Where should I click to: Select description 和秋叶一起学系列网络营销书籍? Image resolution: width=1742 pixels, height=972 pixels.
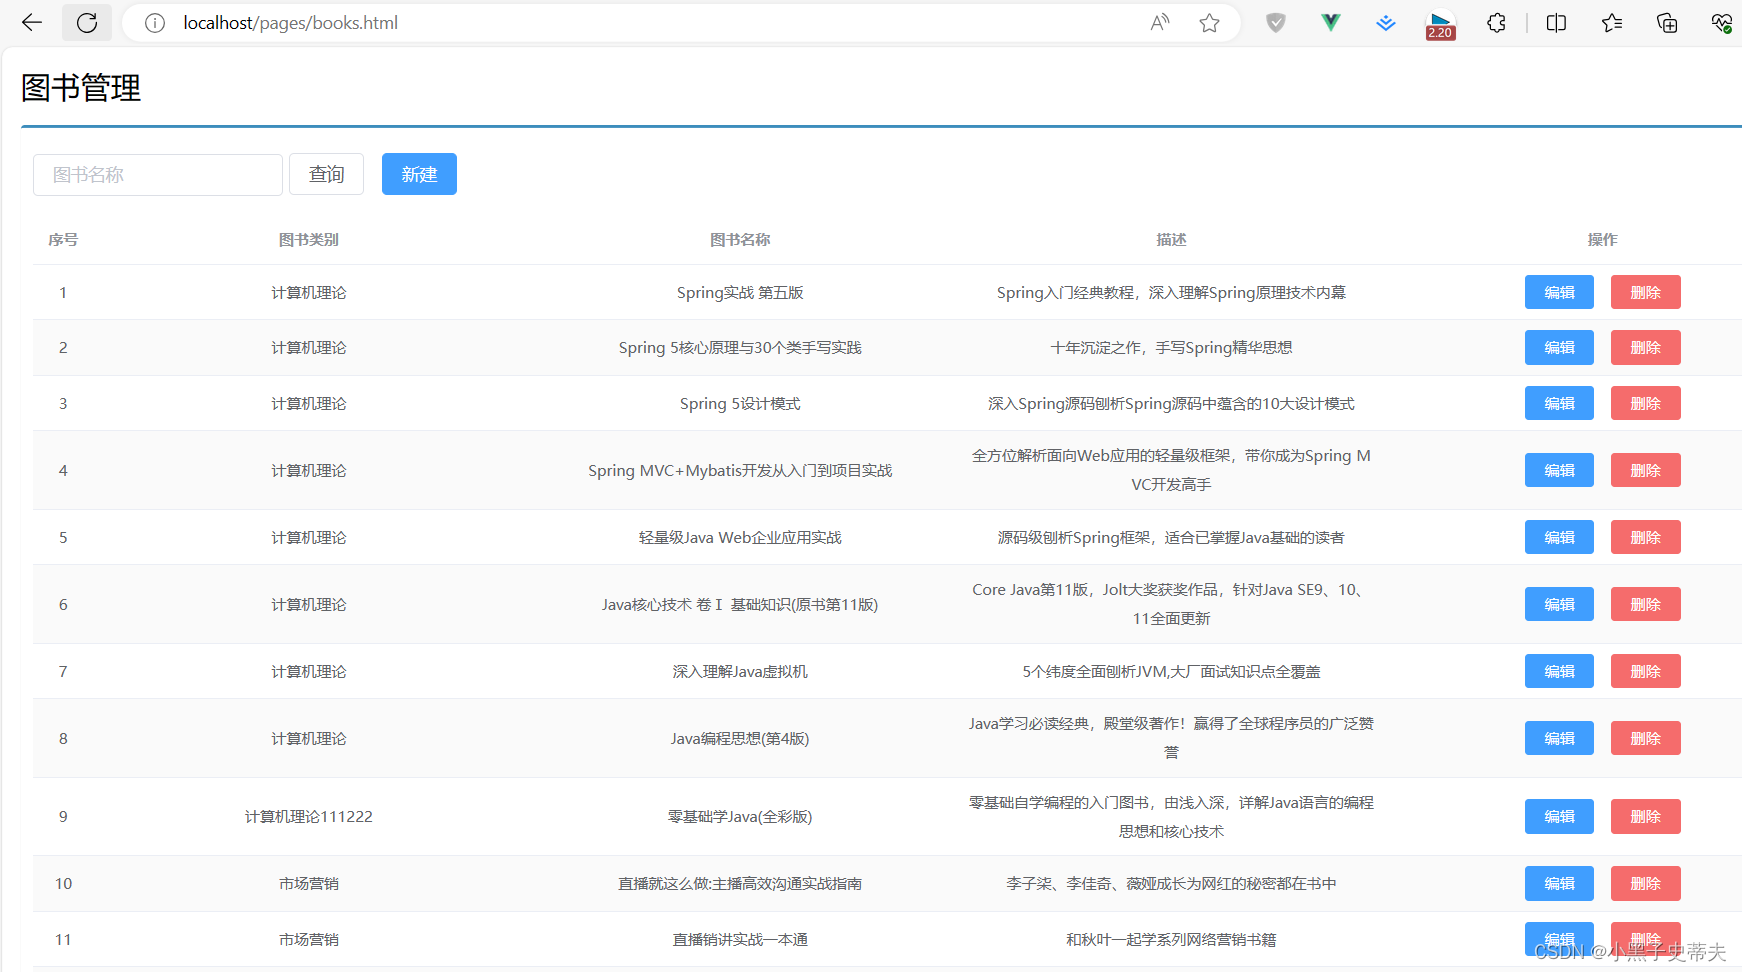(x=1171, y=939)
